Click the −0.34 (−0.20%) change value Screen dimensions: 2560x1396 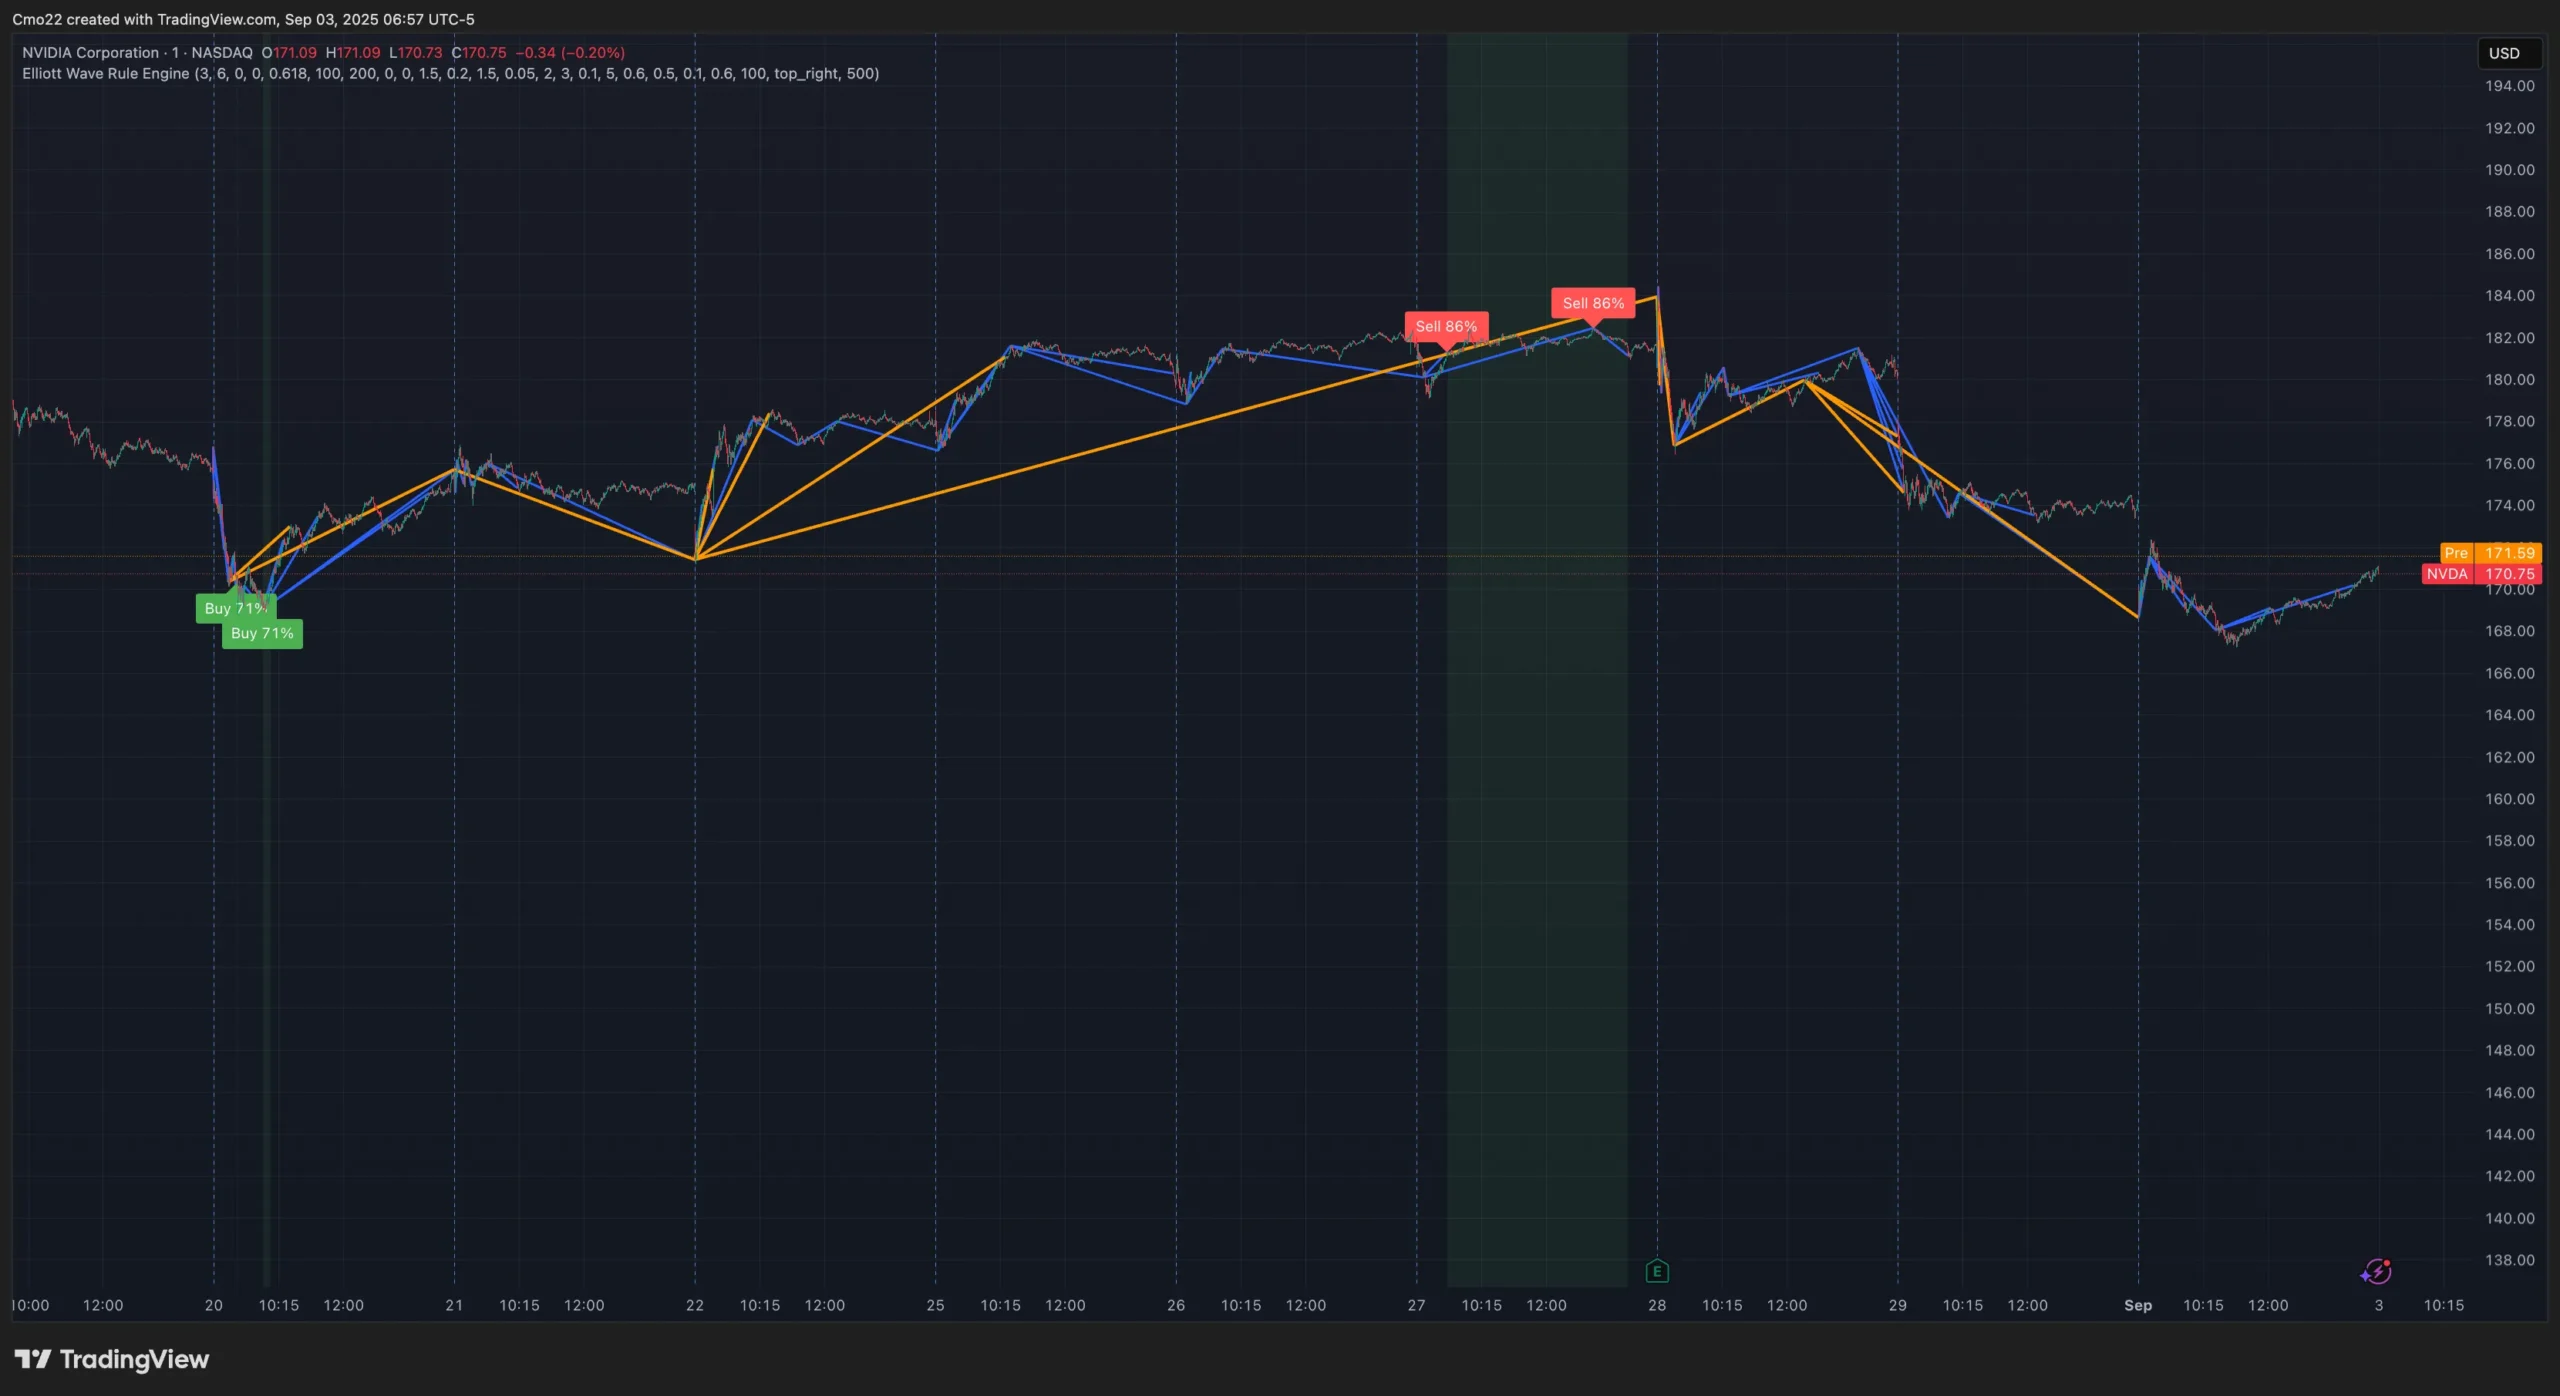click(570, 52)
